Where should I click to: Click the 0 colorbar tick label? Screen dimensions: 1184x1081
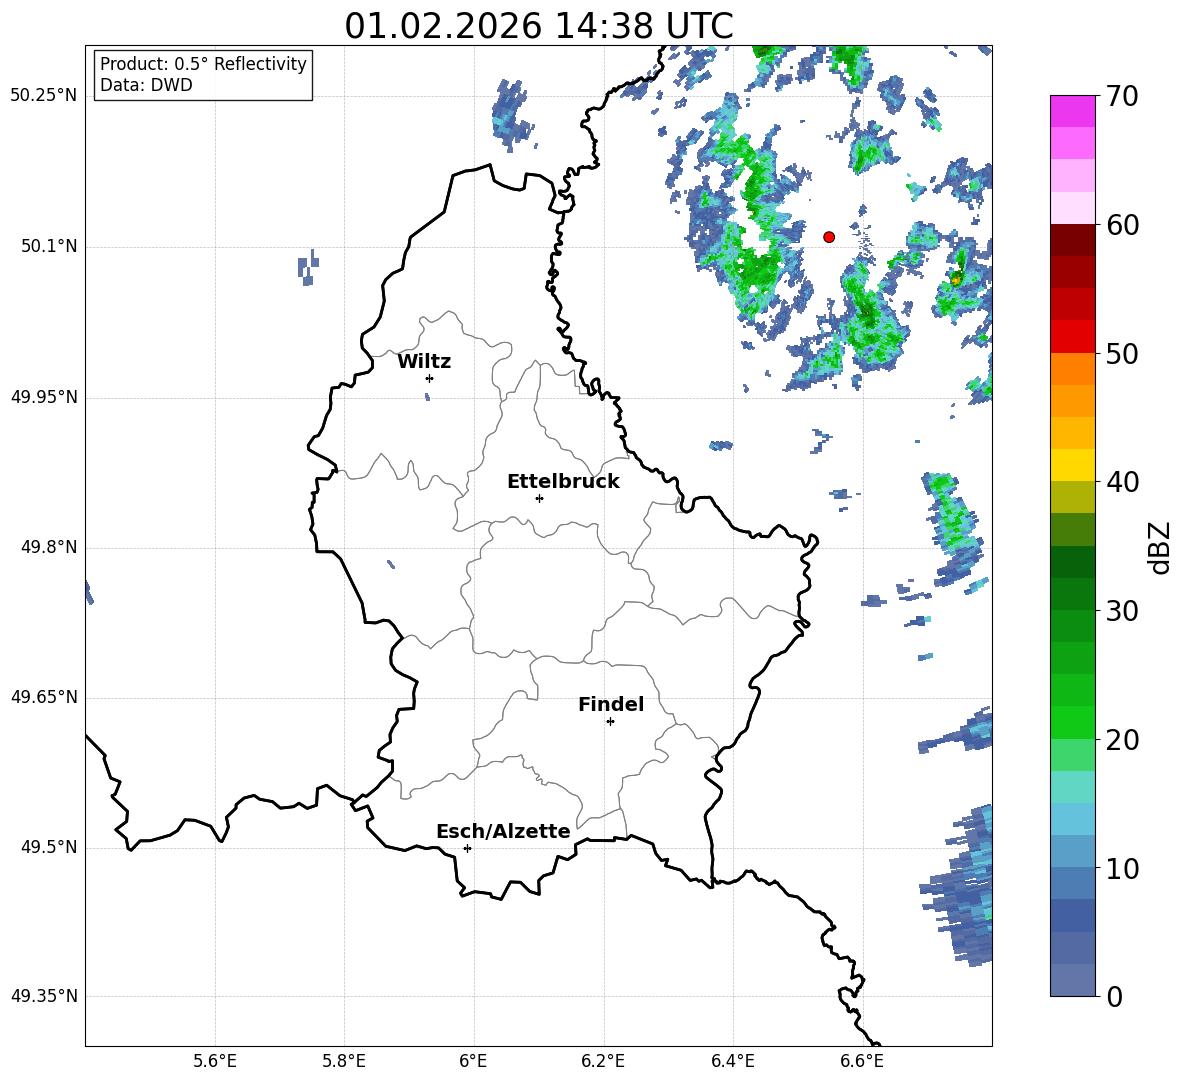1114,997
